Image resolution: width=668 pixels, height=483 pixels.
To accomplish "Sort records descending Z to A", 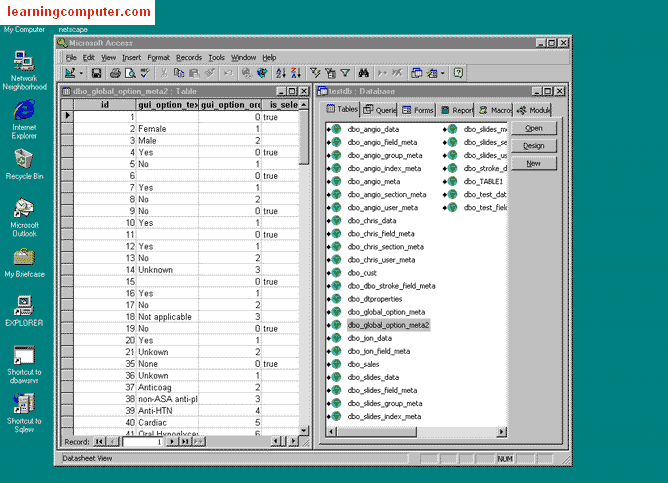I will [x=296, y=73].
